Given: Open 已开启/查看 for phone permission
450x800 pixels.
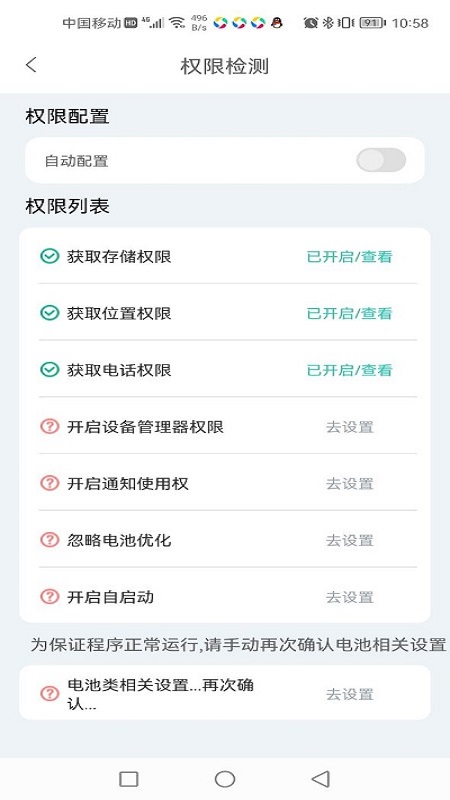Looking at the screenshot, I should (x=349, y=370).
